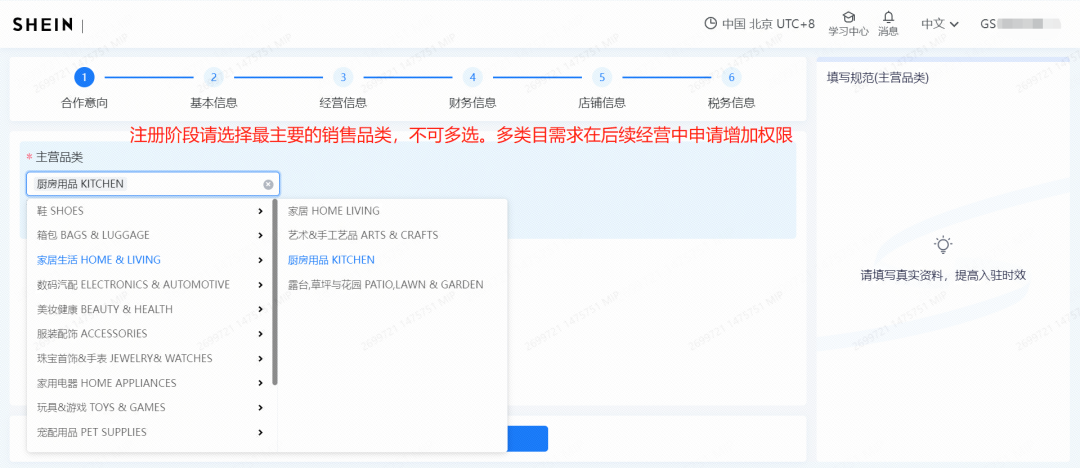Viewport: 1080px width, 468px height.
Task: Click step 6 税务信息 circle
Action: [x=731, y=78]
